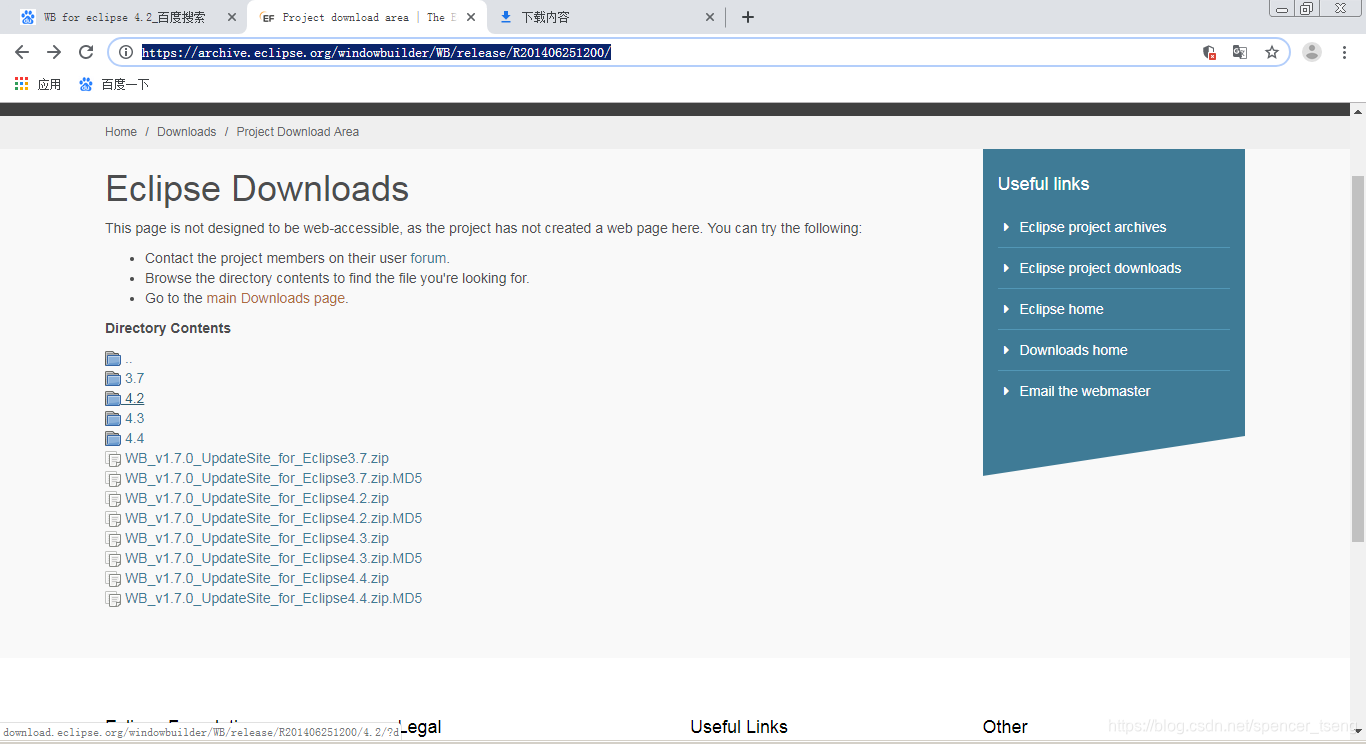The width and height of the screenshot is (1366, 744).
Task: Open site information icon in address bar
Action: pyautogui.click(x=126, y=52)
